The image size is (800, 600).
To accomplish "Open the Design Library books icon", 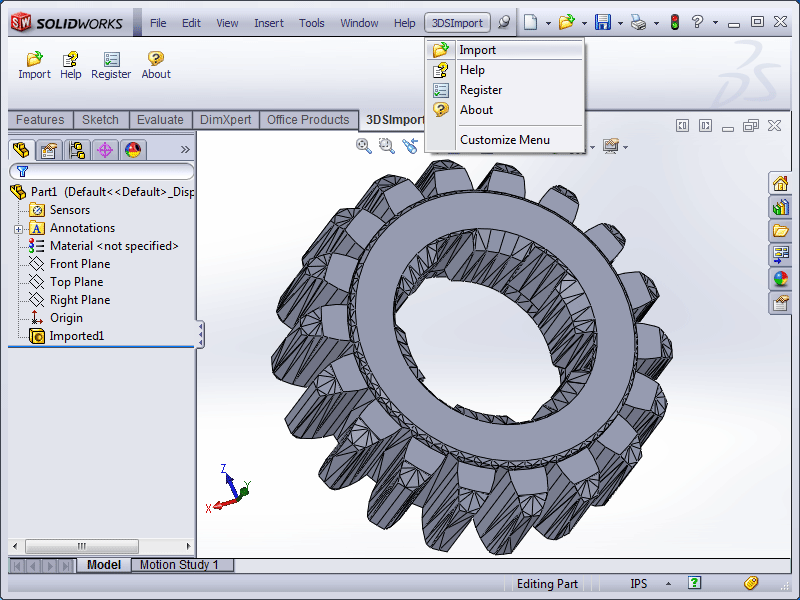I will click(781, 207).
